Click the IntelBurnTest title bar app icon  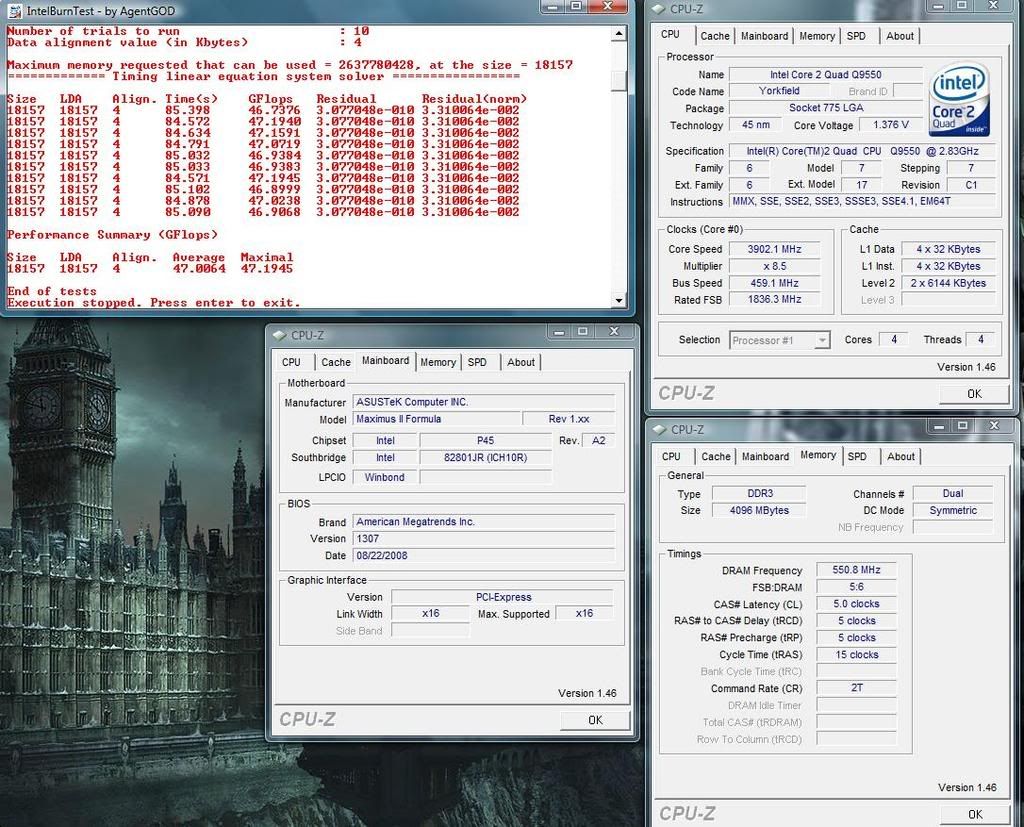[x=14, y=10]
